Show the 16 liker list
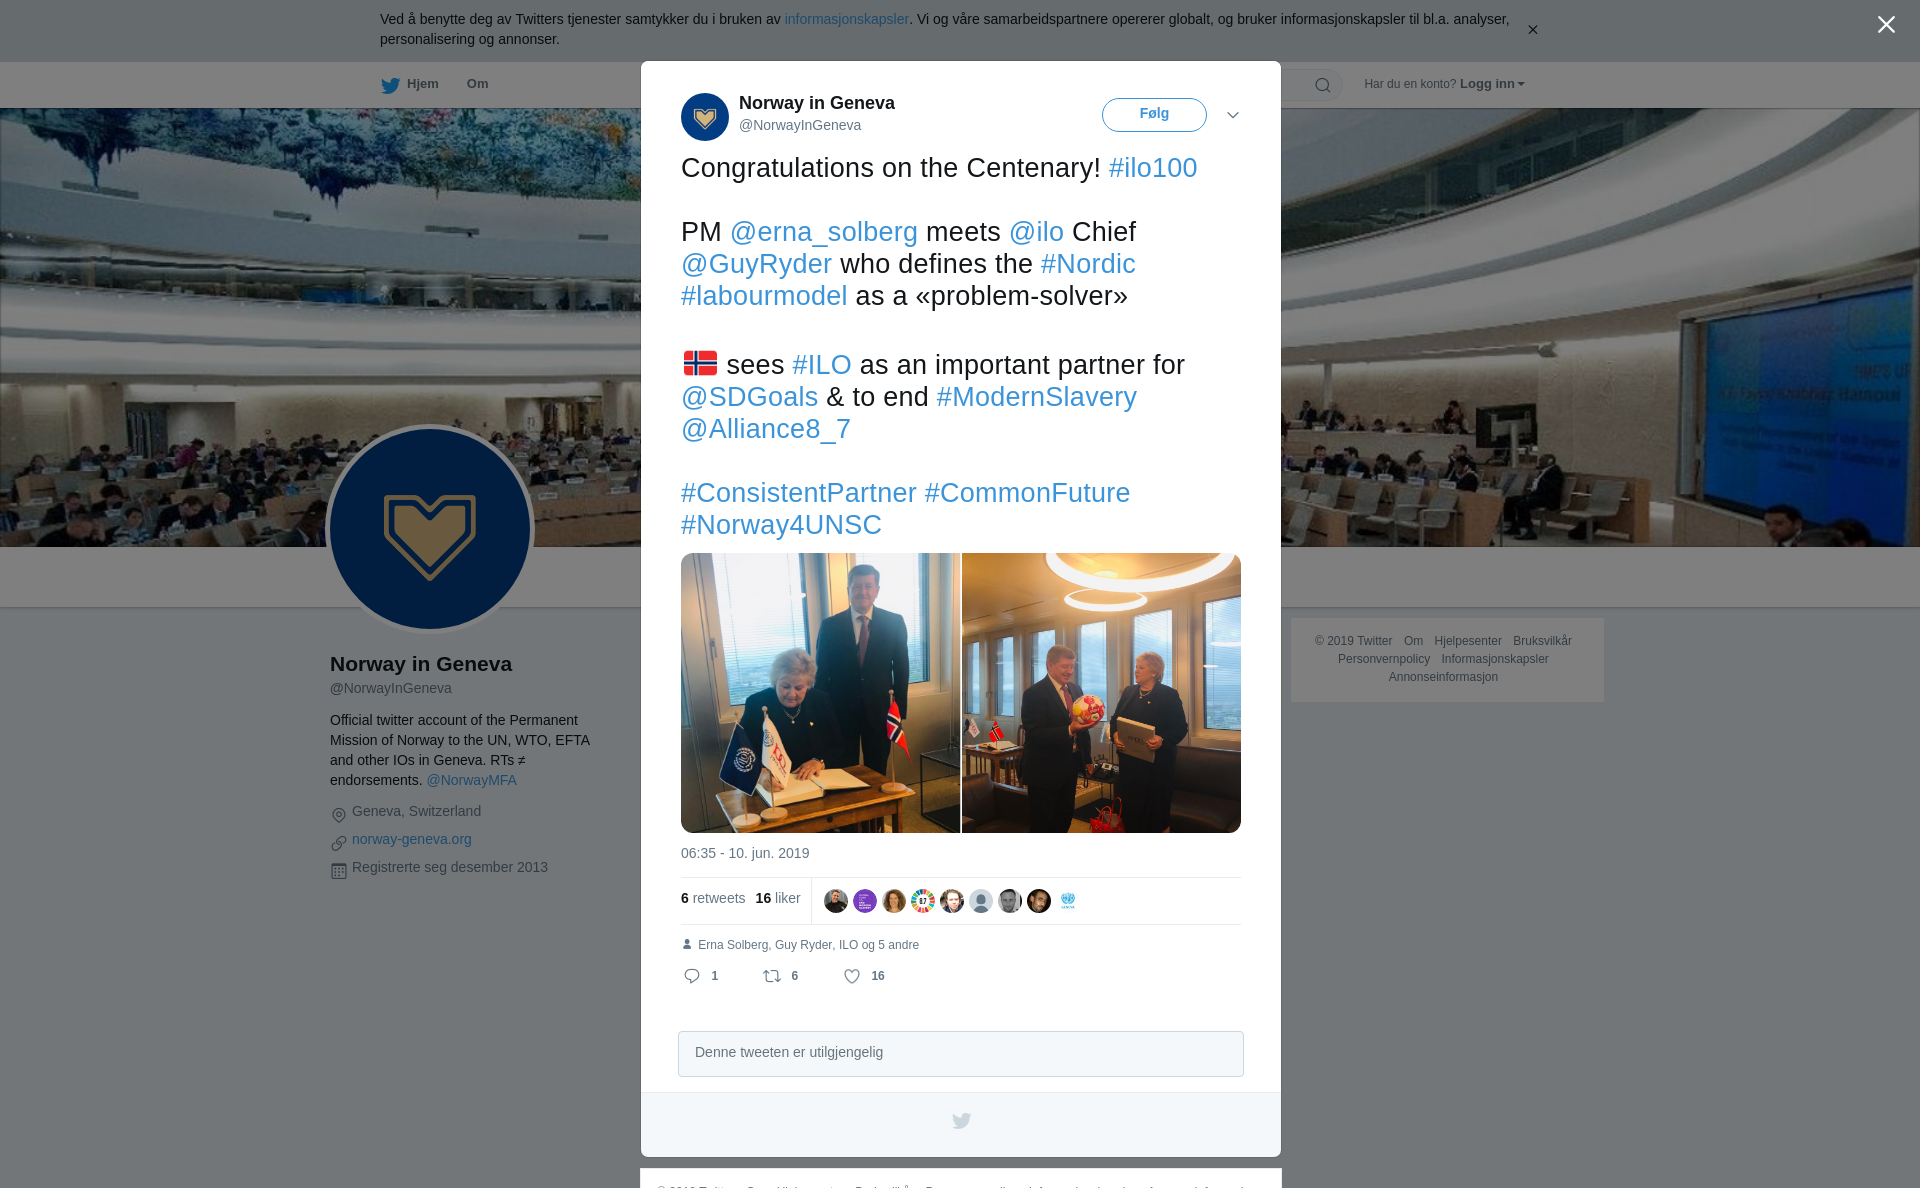 [778, 898]
